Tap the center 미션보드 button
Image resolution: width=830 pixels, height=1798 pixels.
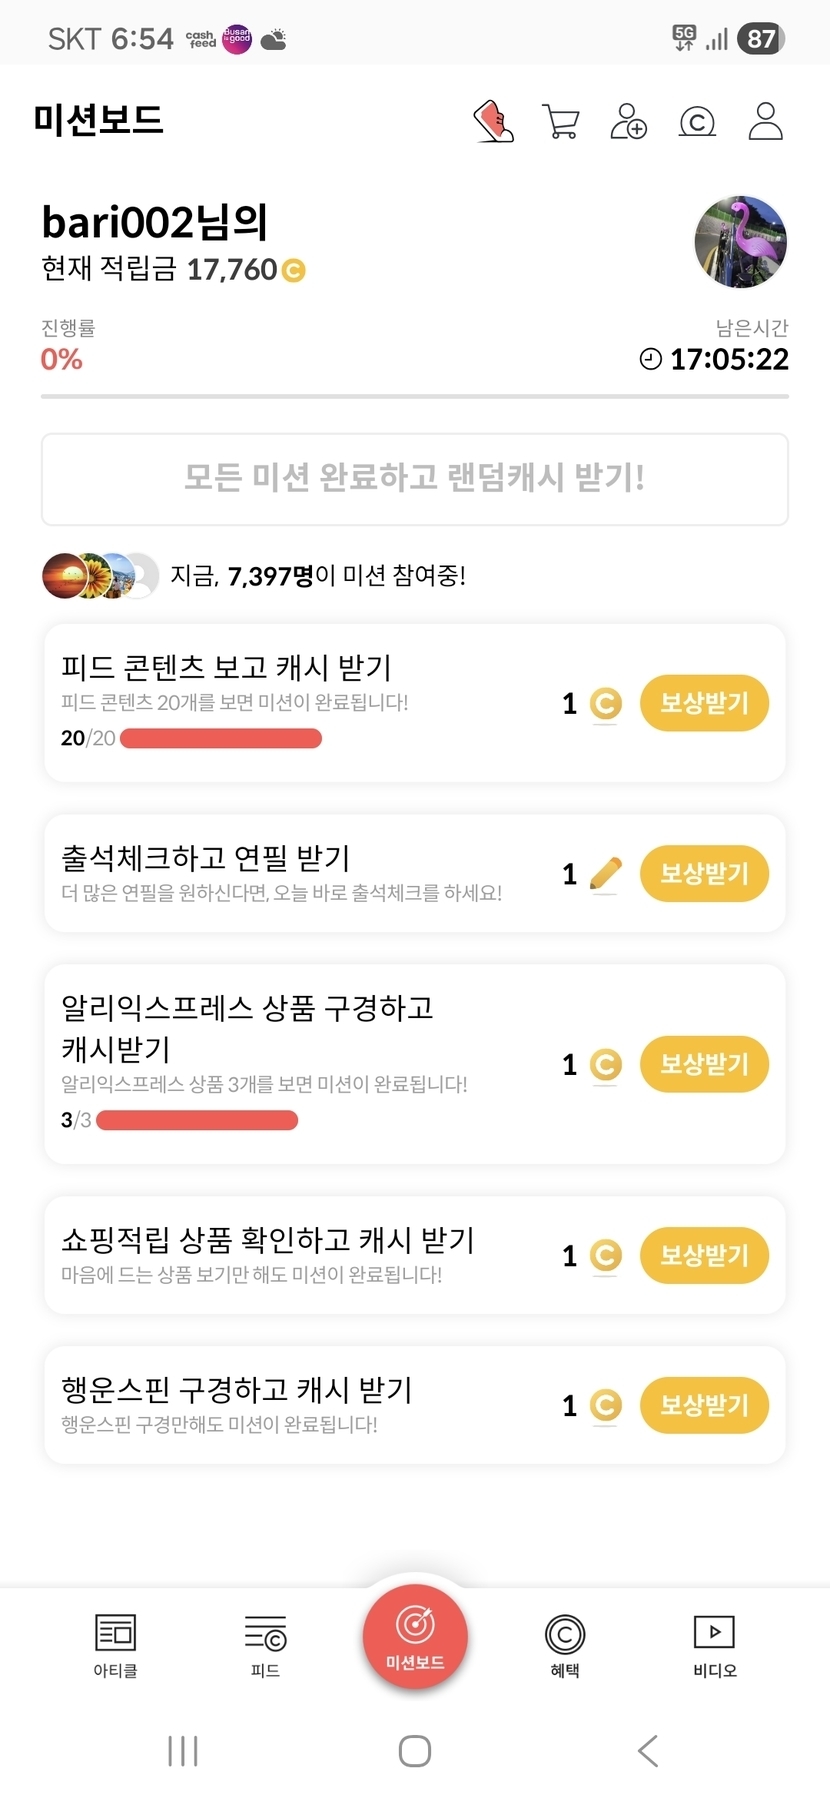[x=415, y=1637]
